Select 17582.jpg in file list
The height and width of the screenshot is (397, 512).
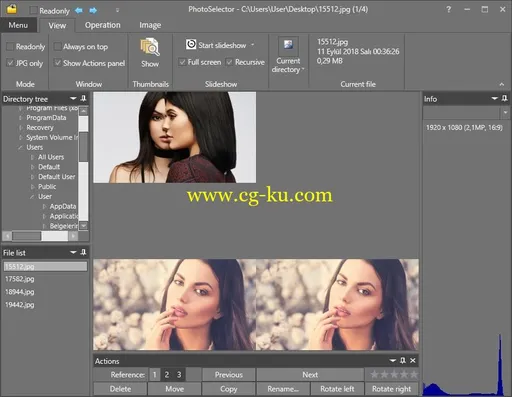(x=19, y=279)
